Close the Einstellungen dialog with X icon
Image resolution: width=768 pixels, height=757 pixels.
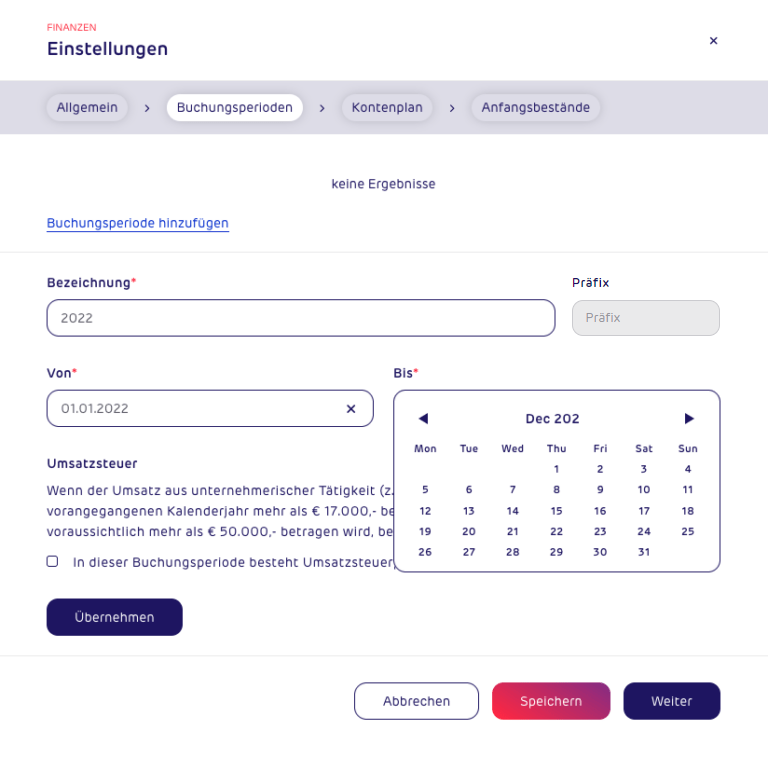coord(713,41)
